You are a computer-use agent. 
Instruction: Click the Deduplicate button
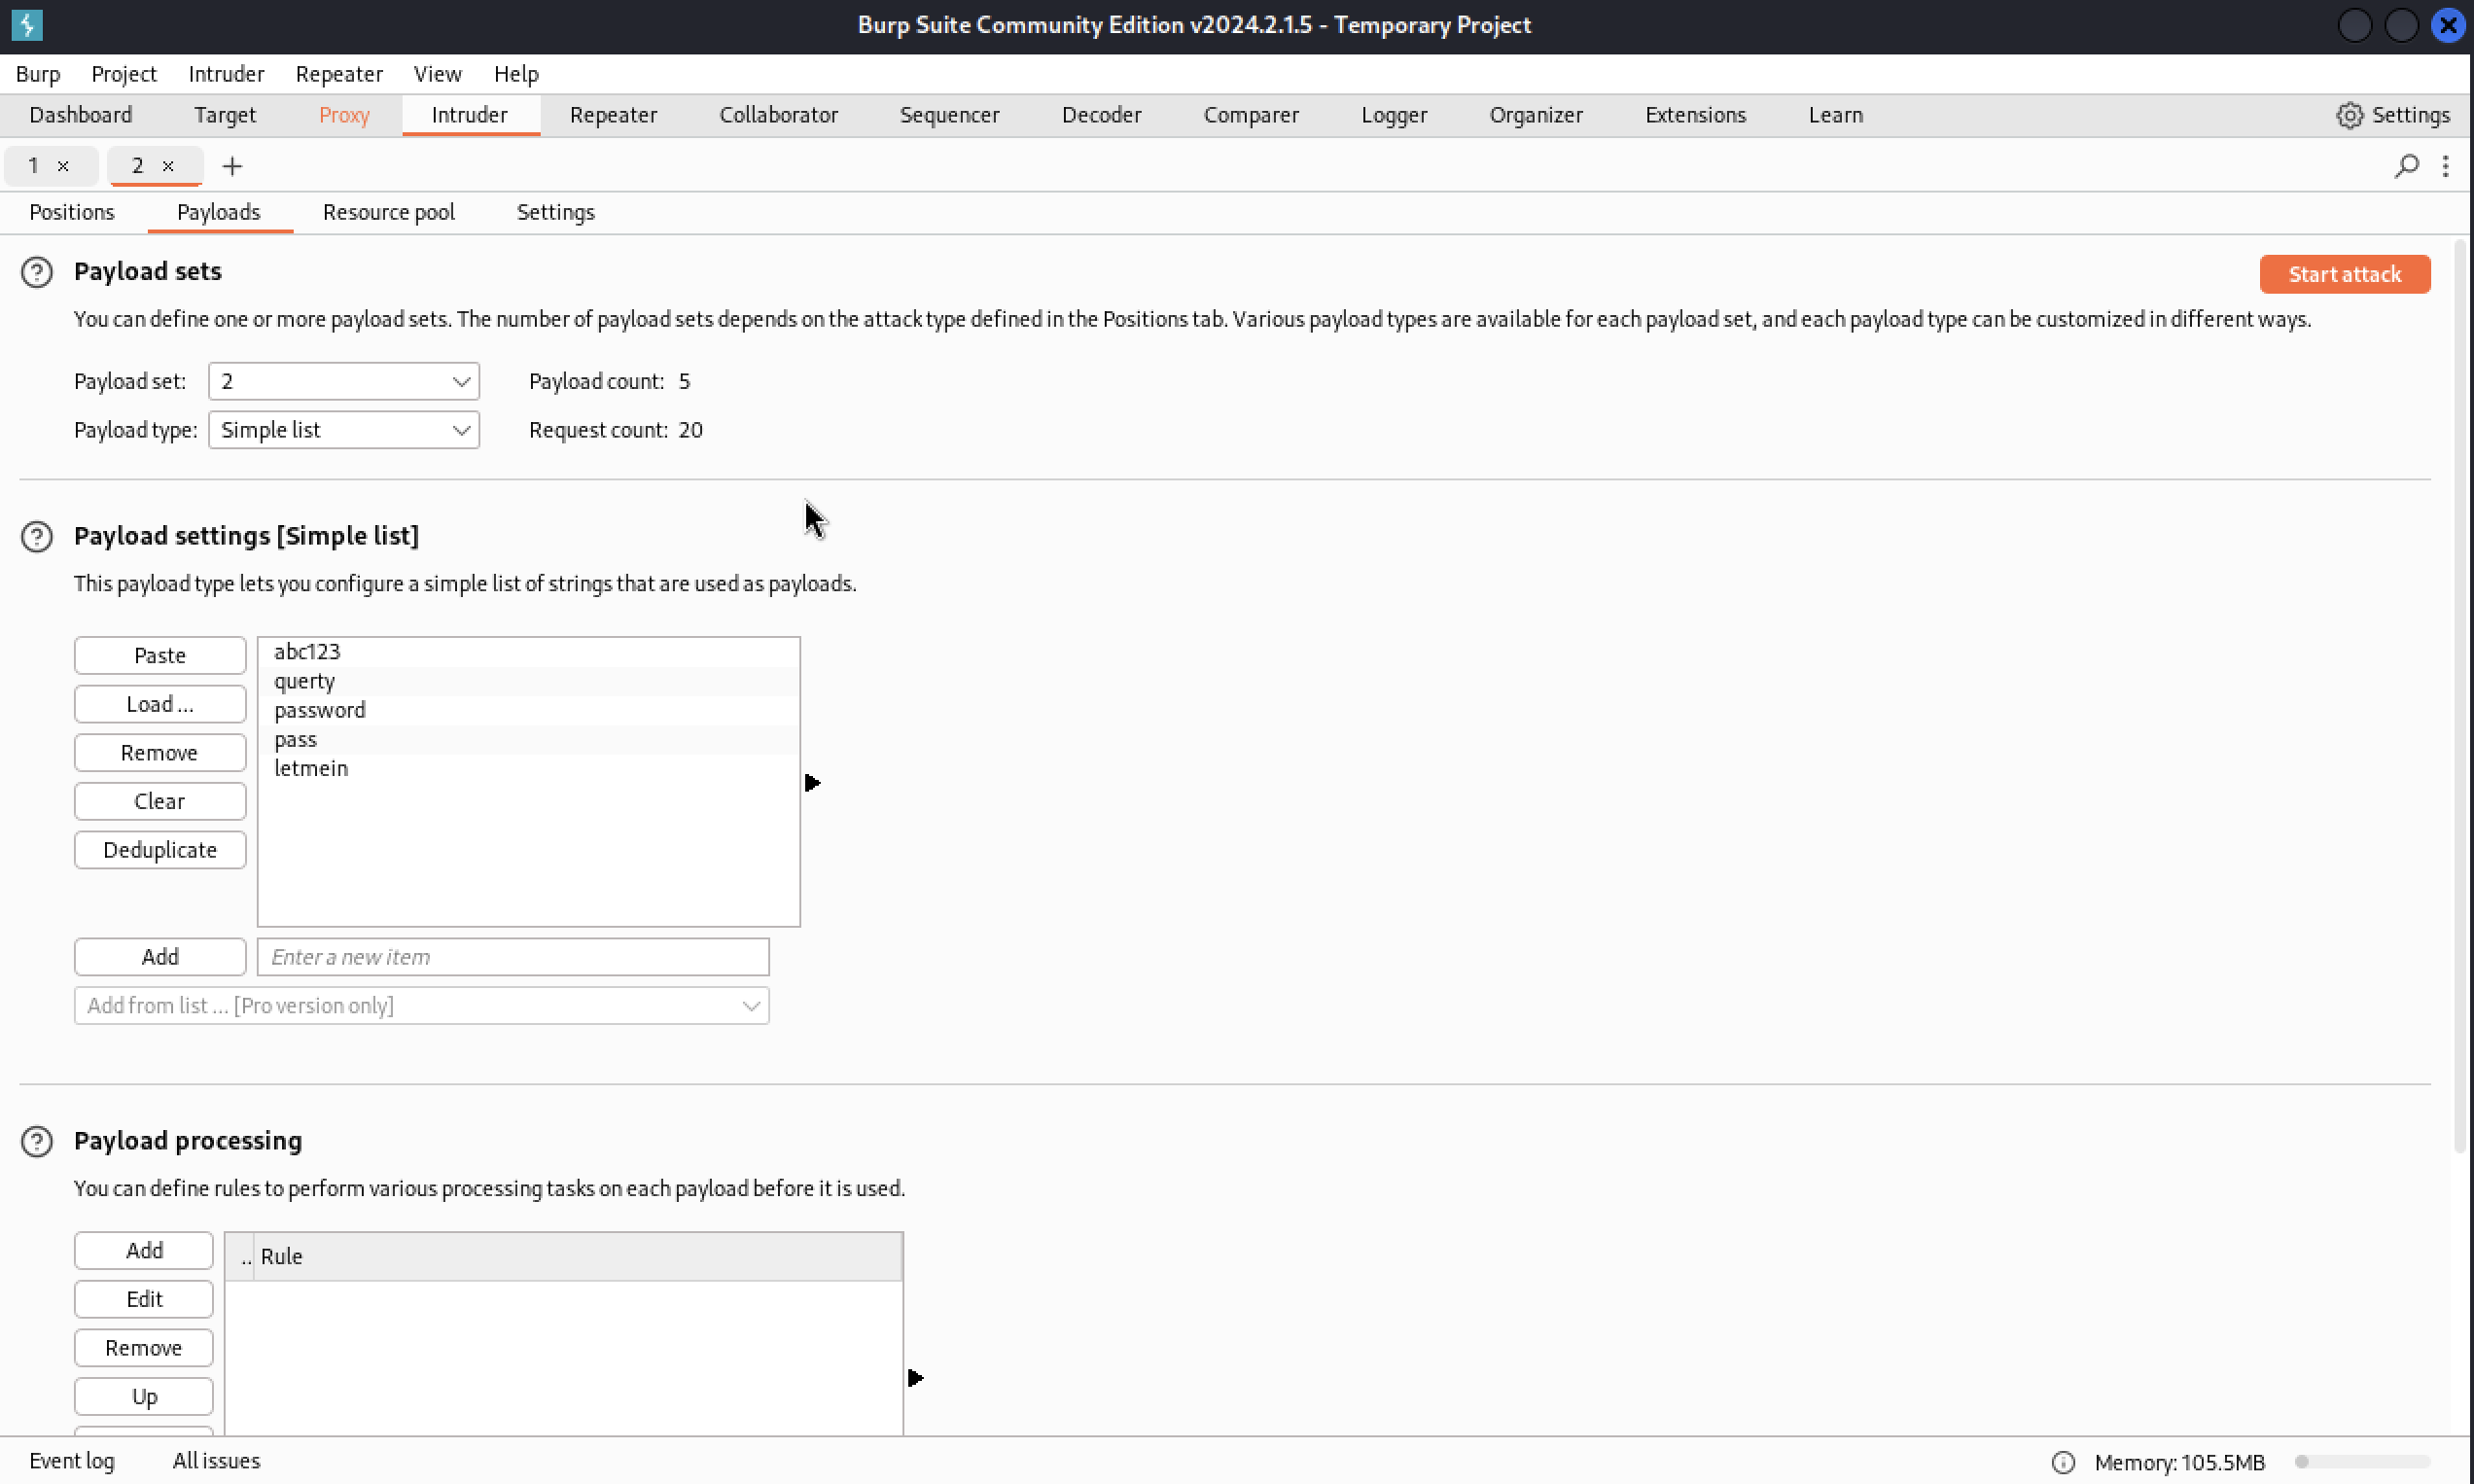coord(159,850)
